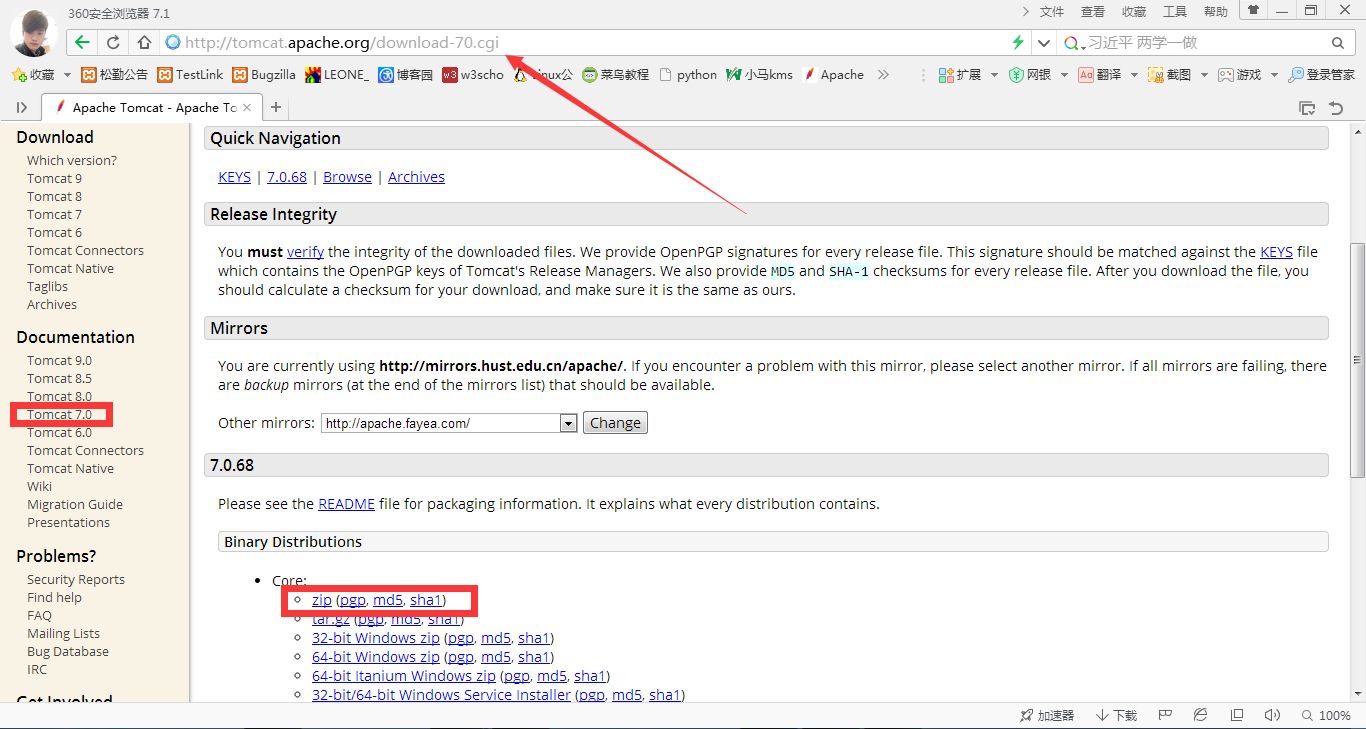Go back with the green arrow button
The image size is (1366, 729).
click(82, 43)
